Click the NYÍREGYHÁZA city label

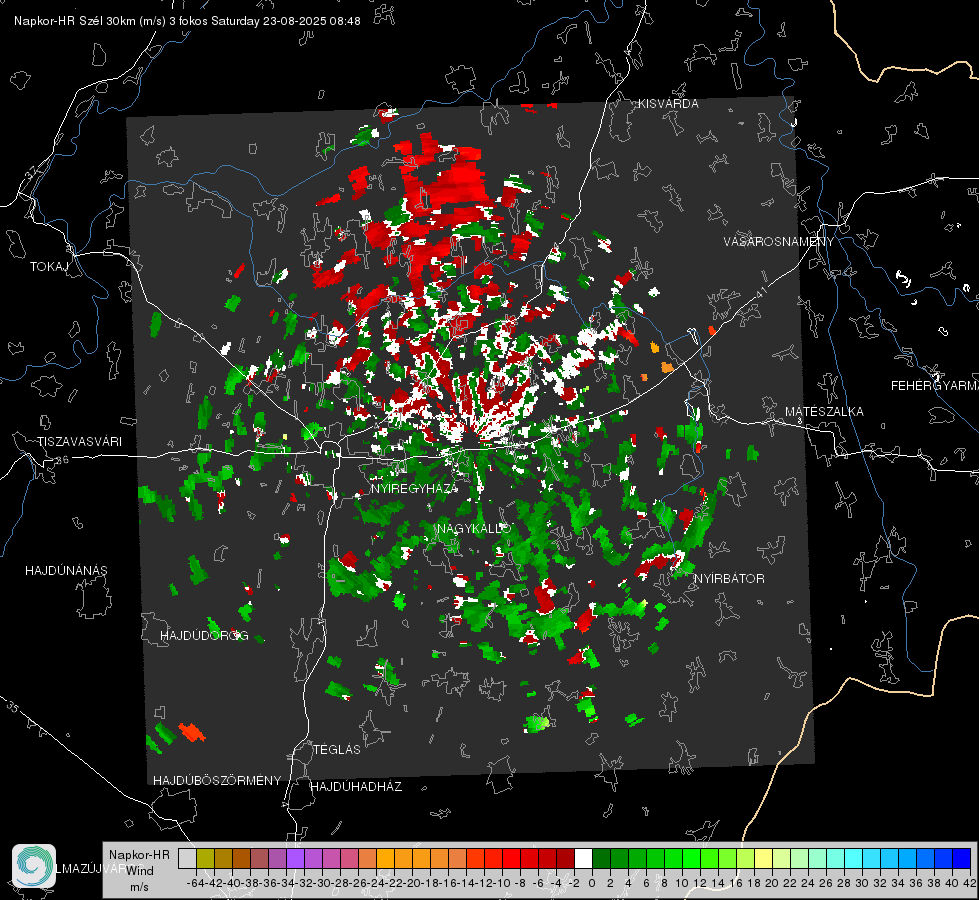point(414,488)
